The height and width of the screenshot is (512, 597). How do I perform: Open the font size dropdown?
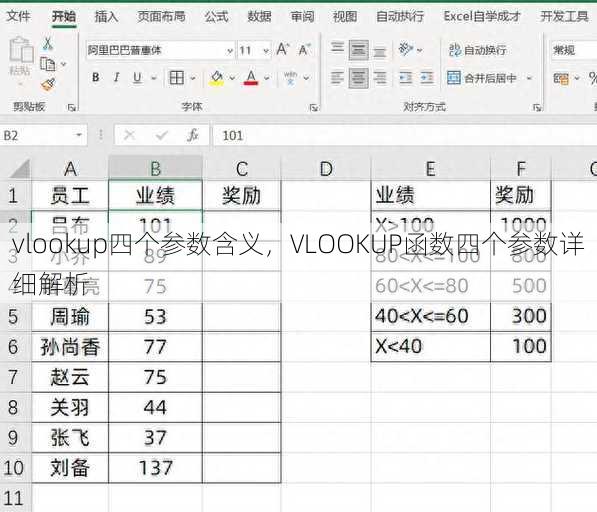click(x=266, y=51)
